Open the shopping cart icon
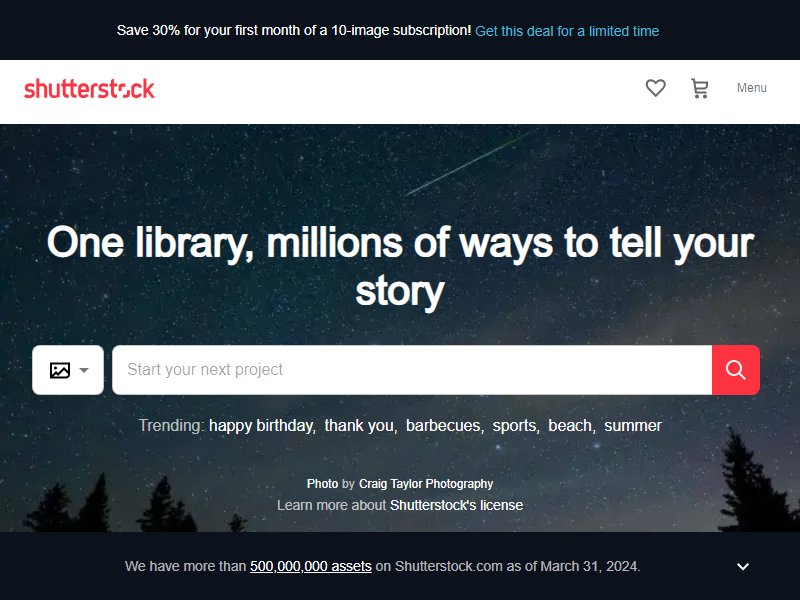The width and height of the screenshot is (800, 600). point(699,88)
